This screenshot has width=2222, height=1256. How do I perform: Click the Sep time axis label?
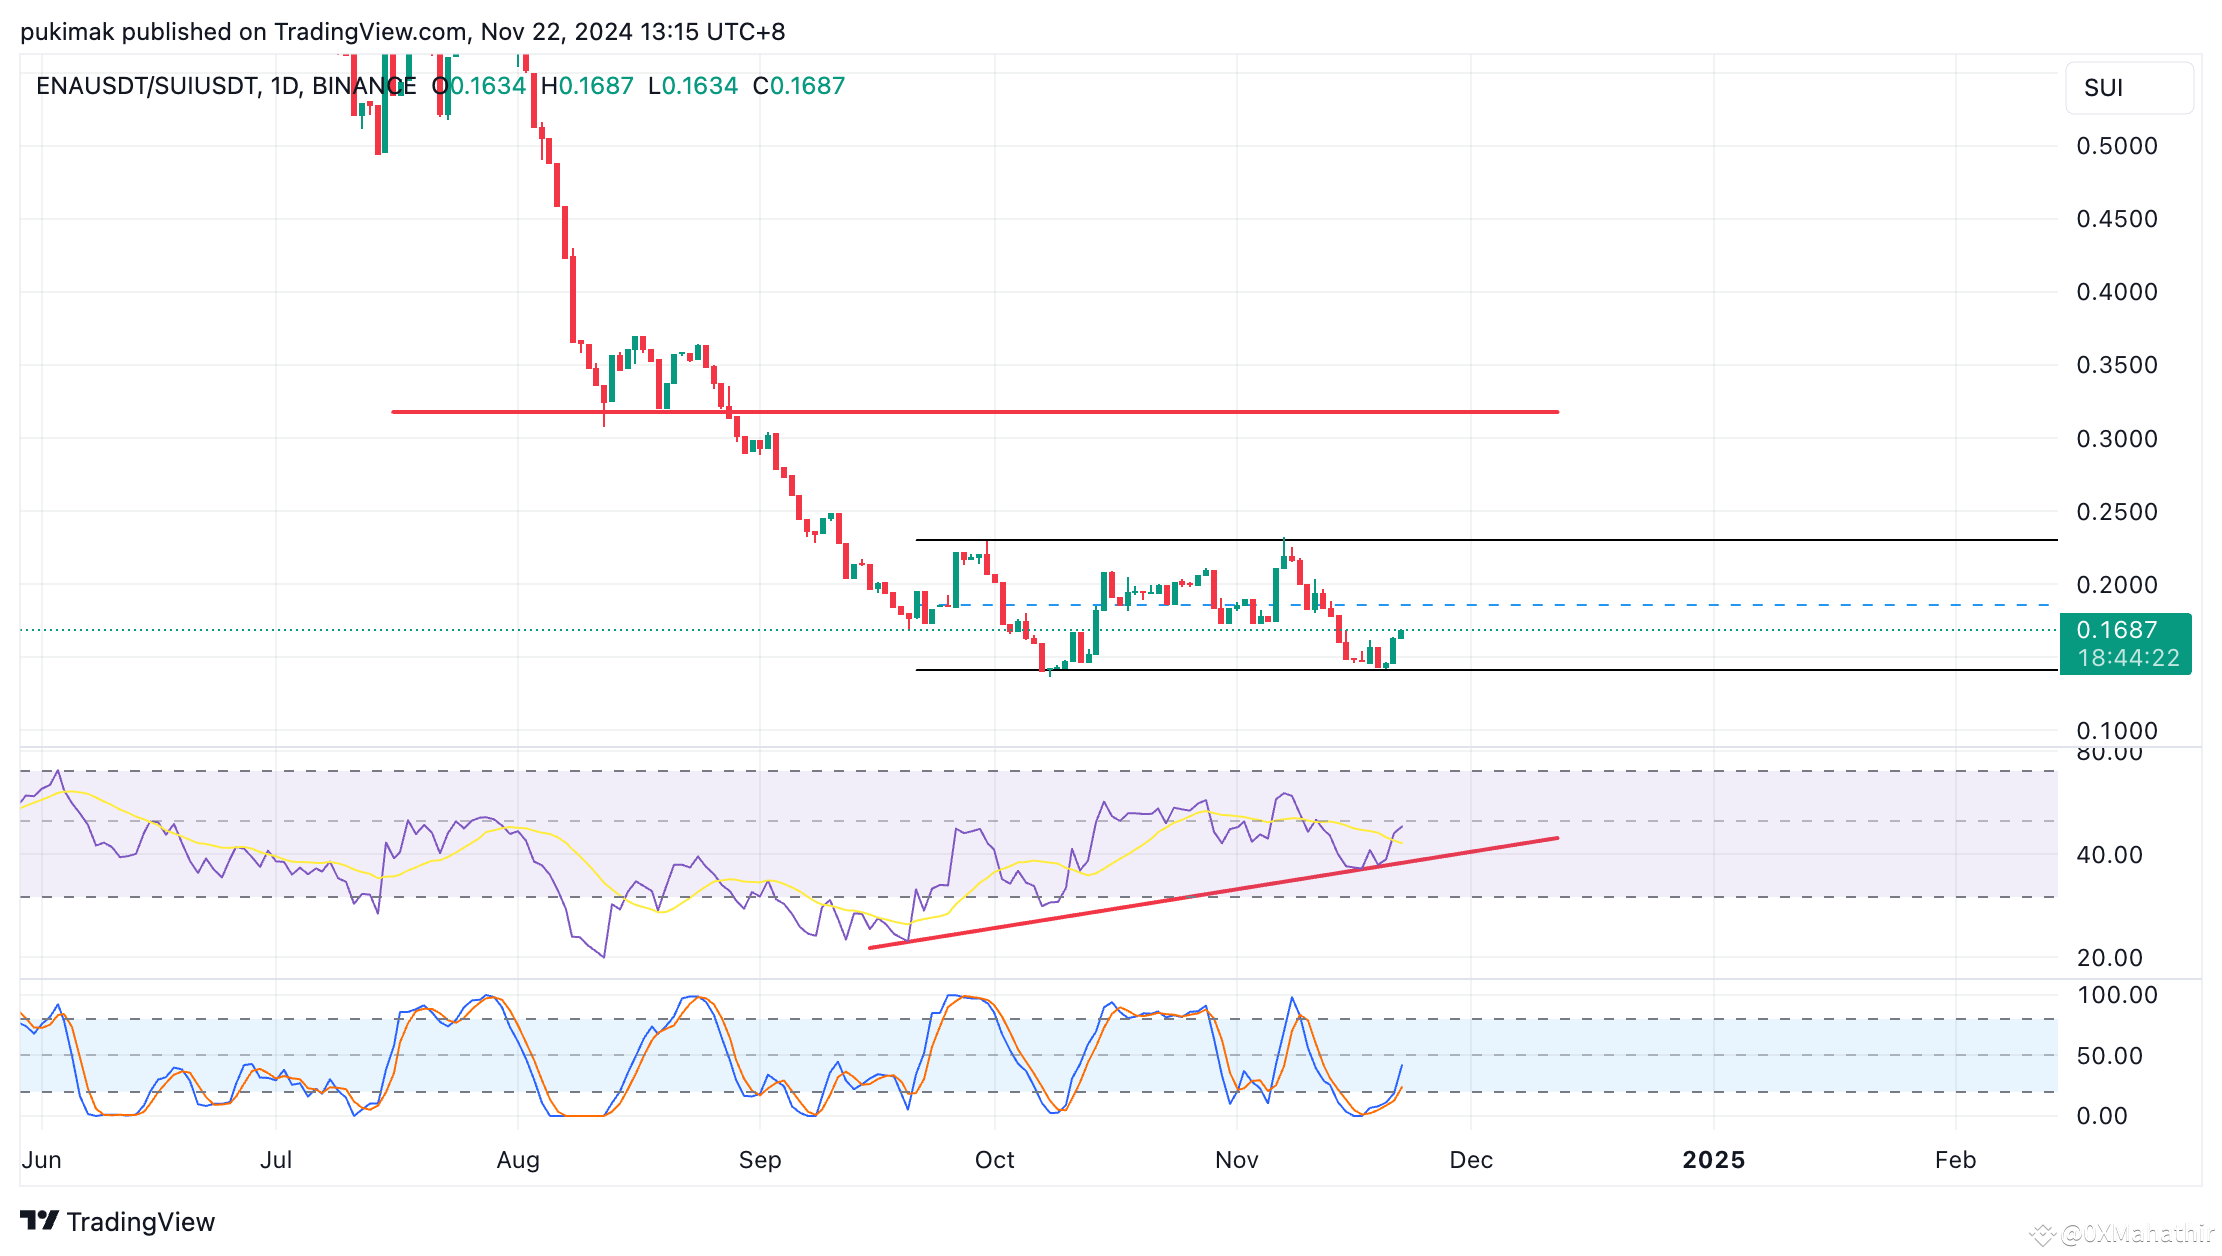point(760,1160)
